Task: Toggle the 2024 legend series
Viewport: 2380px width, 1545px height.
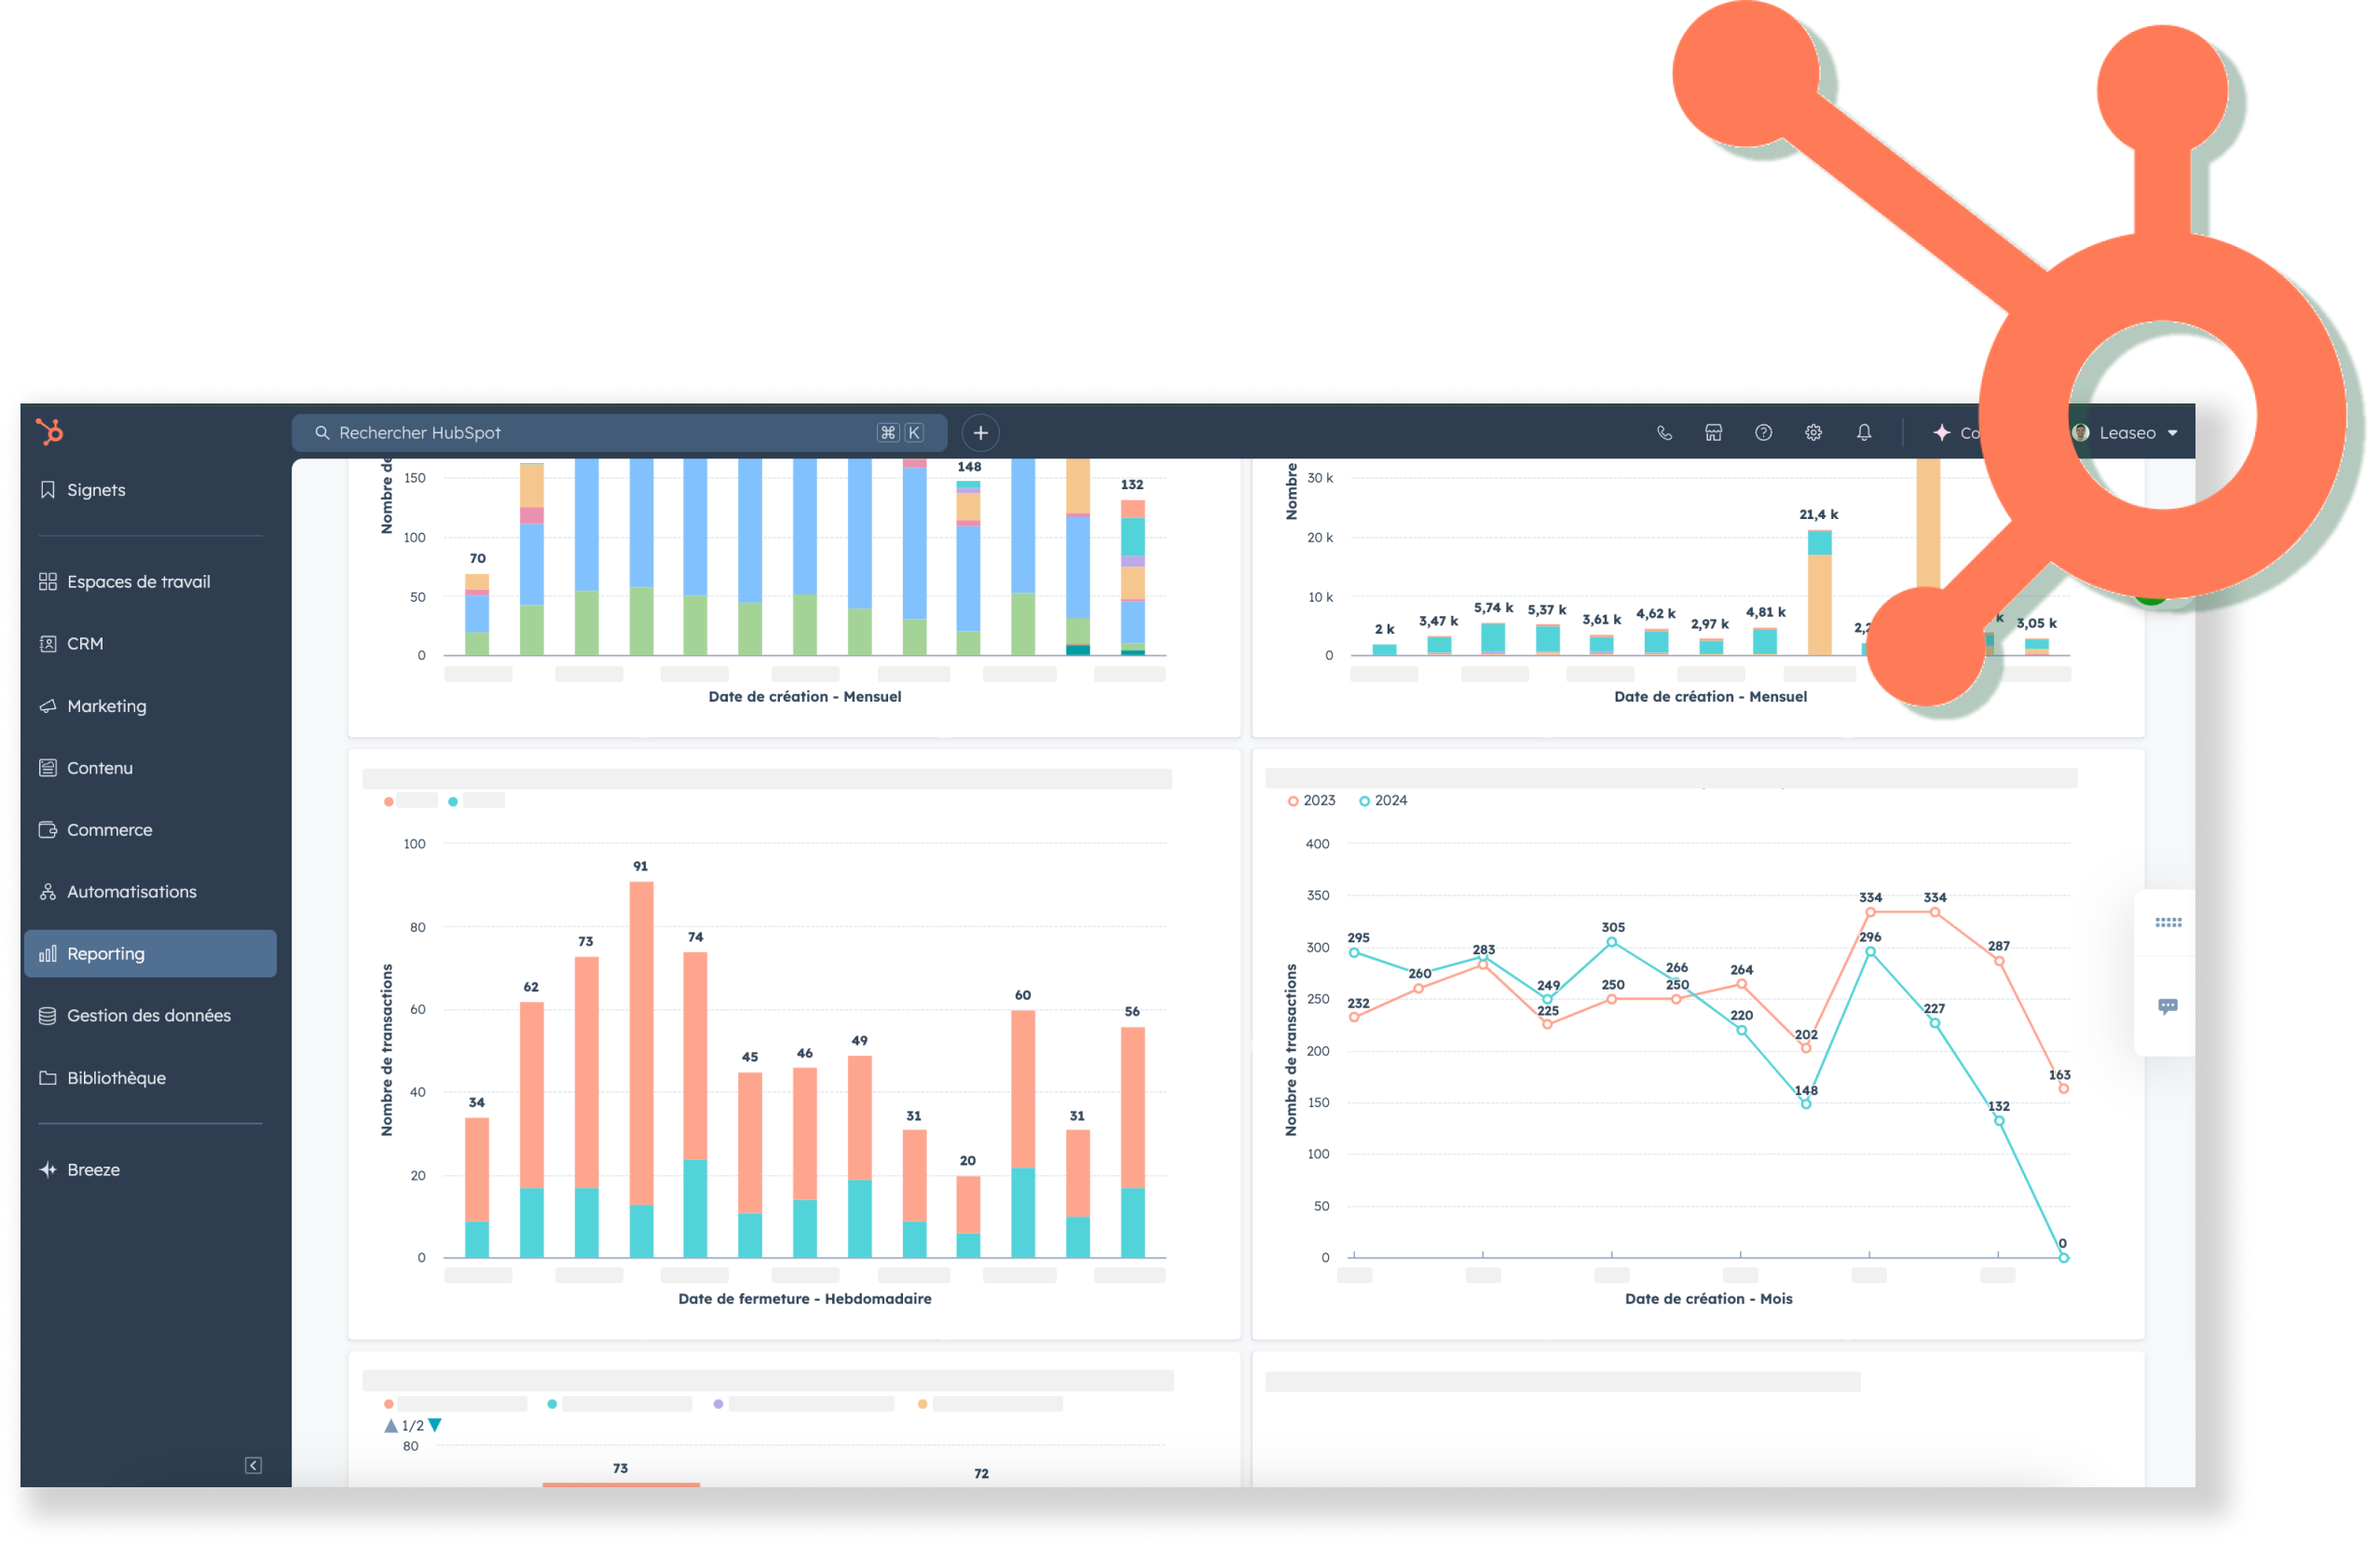Action: click(1383, 801)
